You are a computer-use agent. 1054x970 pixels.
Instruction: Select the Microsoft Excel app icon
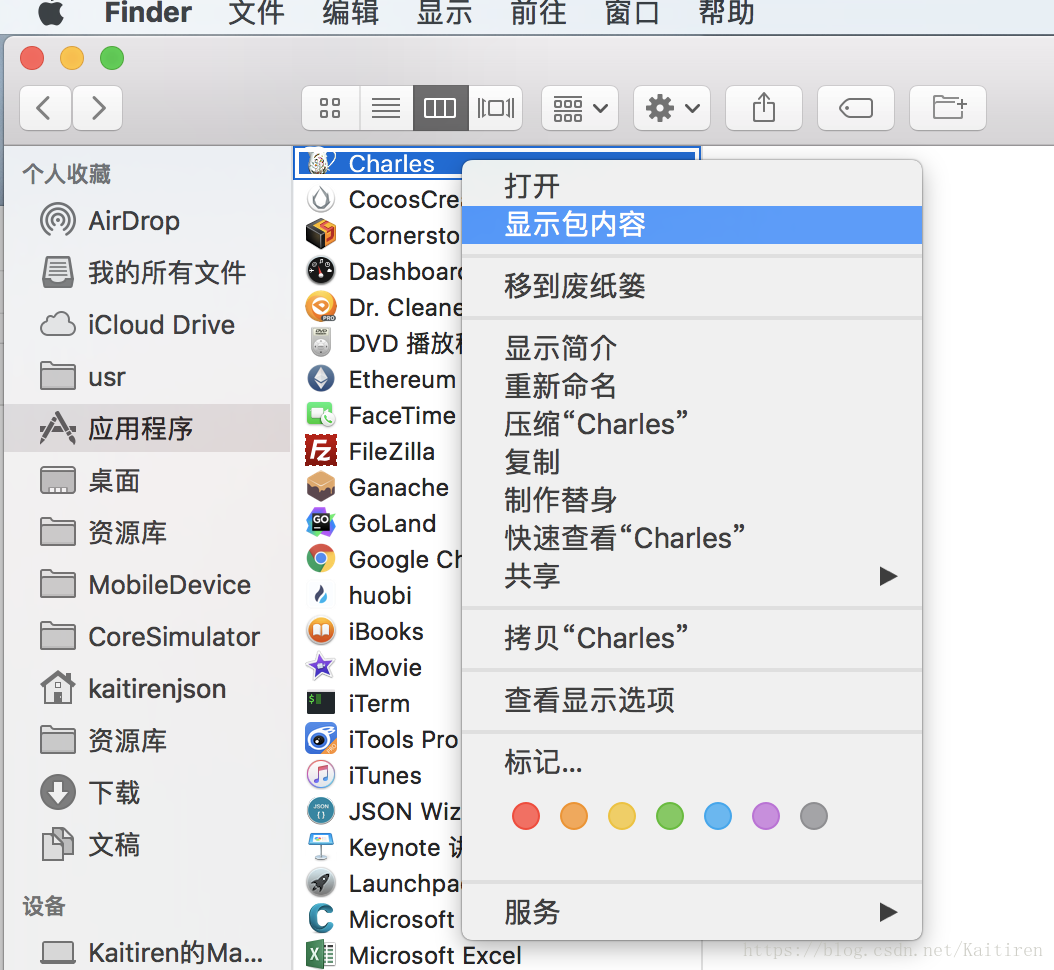click(x=321, y=955)
